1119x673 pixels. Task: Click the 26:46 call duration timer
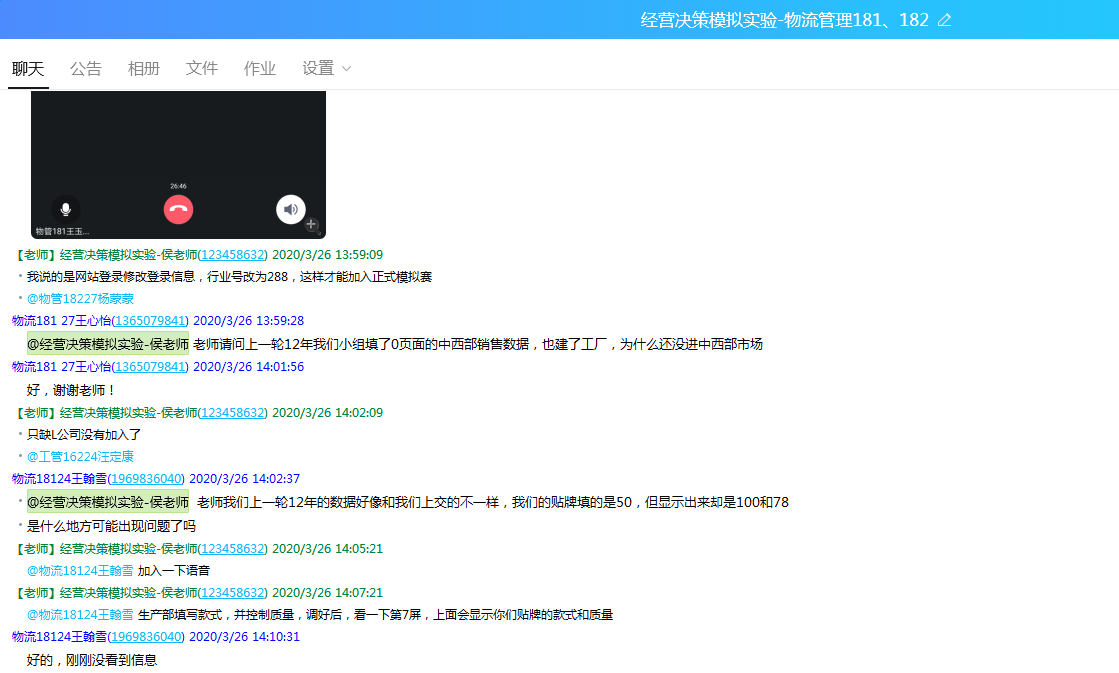tap(179, 185)
